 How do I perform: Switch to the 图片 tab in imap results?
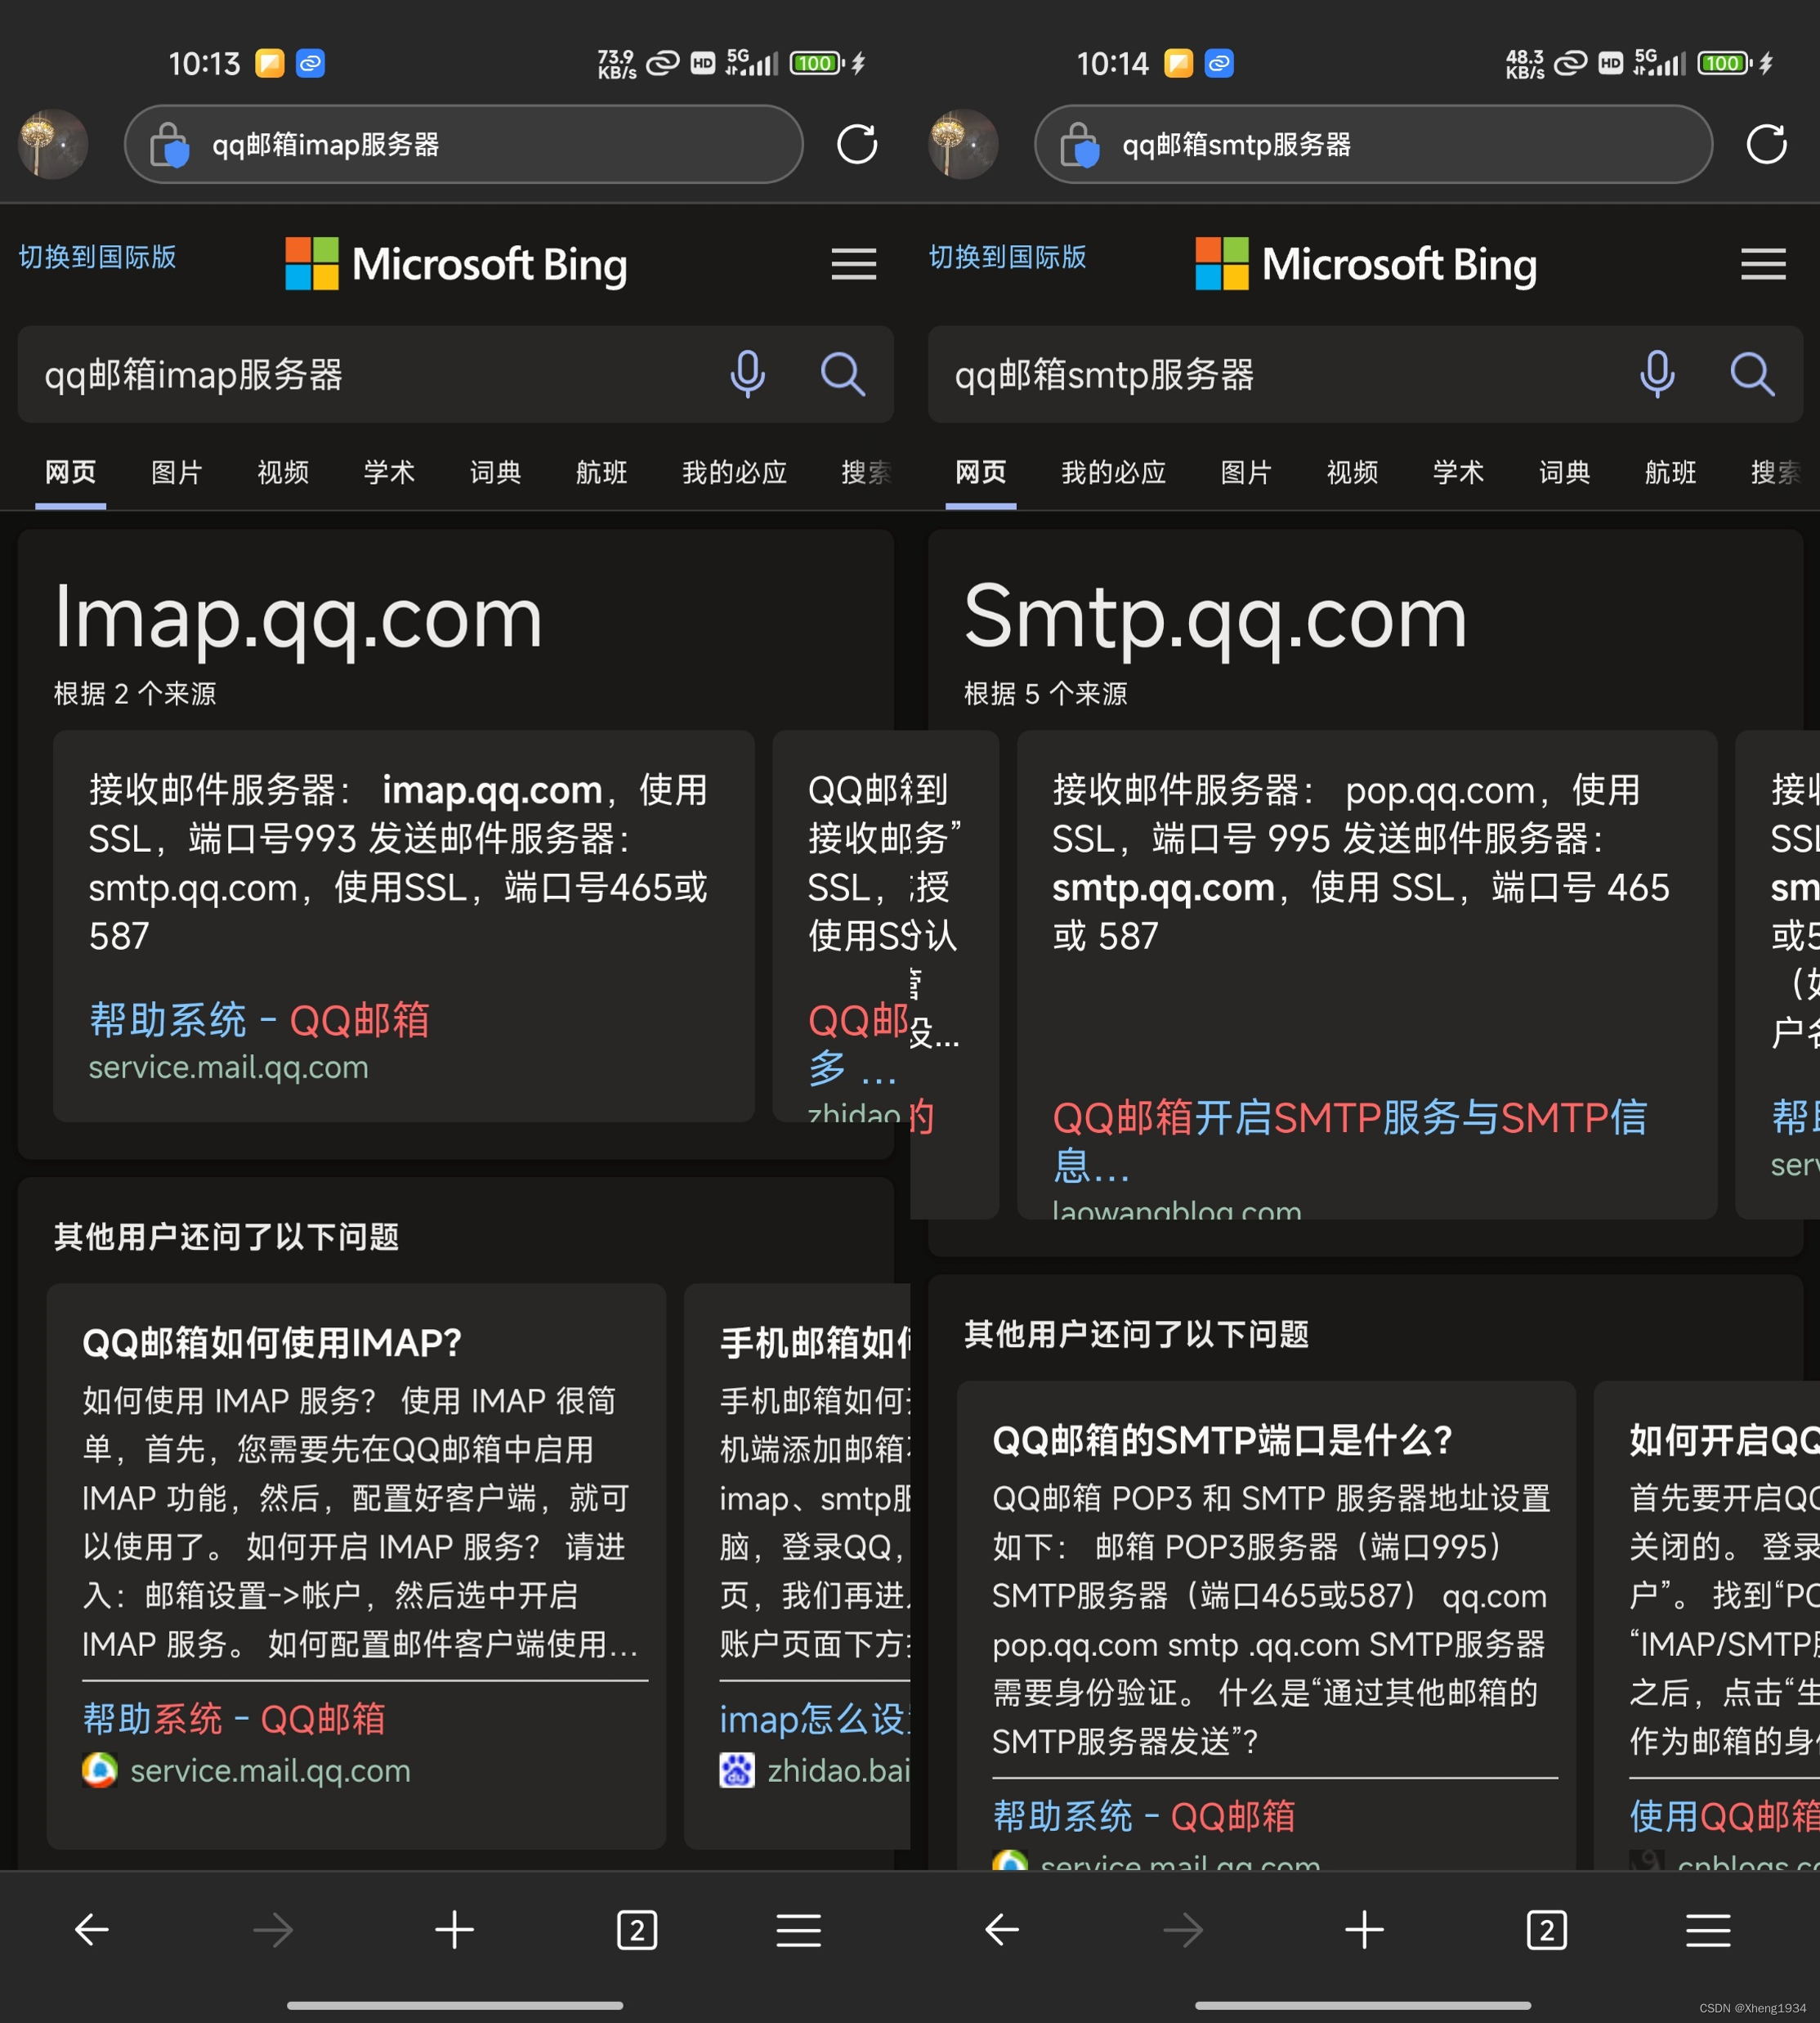(x=176, y=472)
